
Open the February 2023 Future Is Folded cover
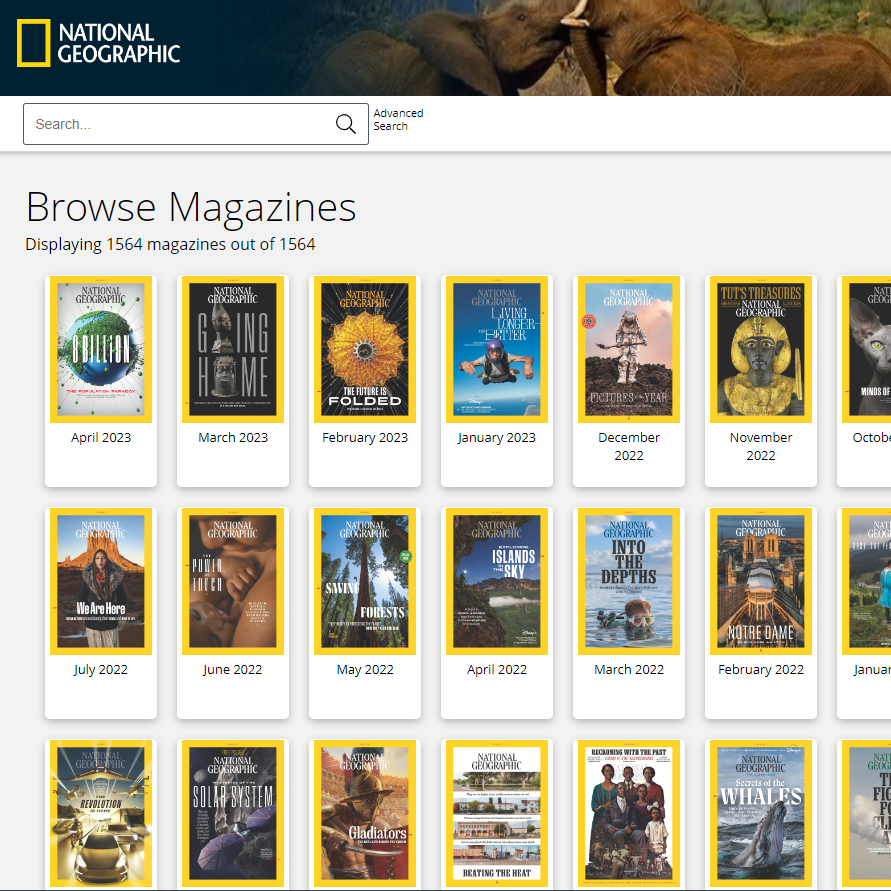[x=365, y=349]
